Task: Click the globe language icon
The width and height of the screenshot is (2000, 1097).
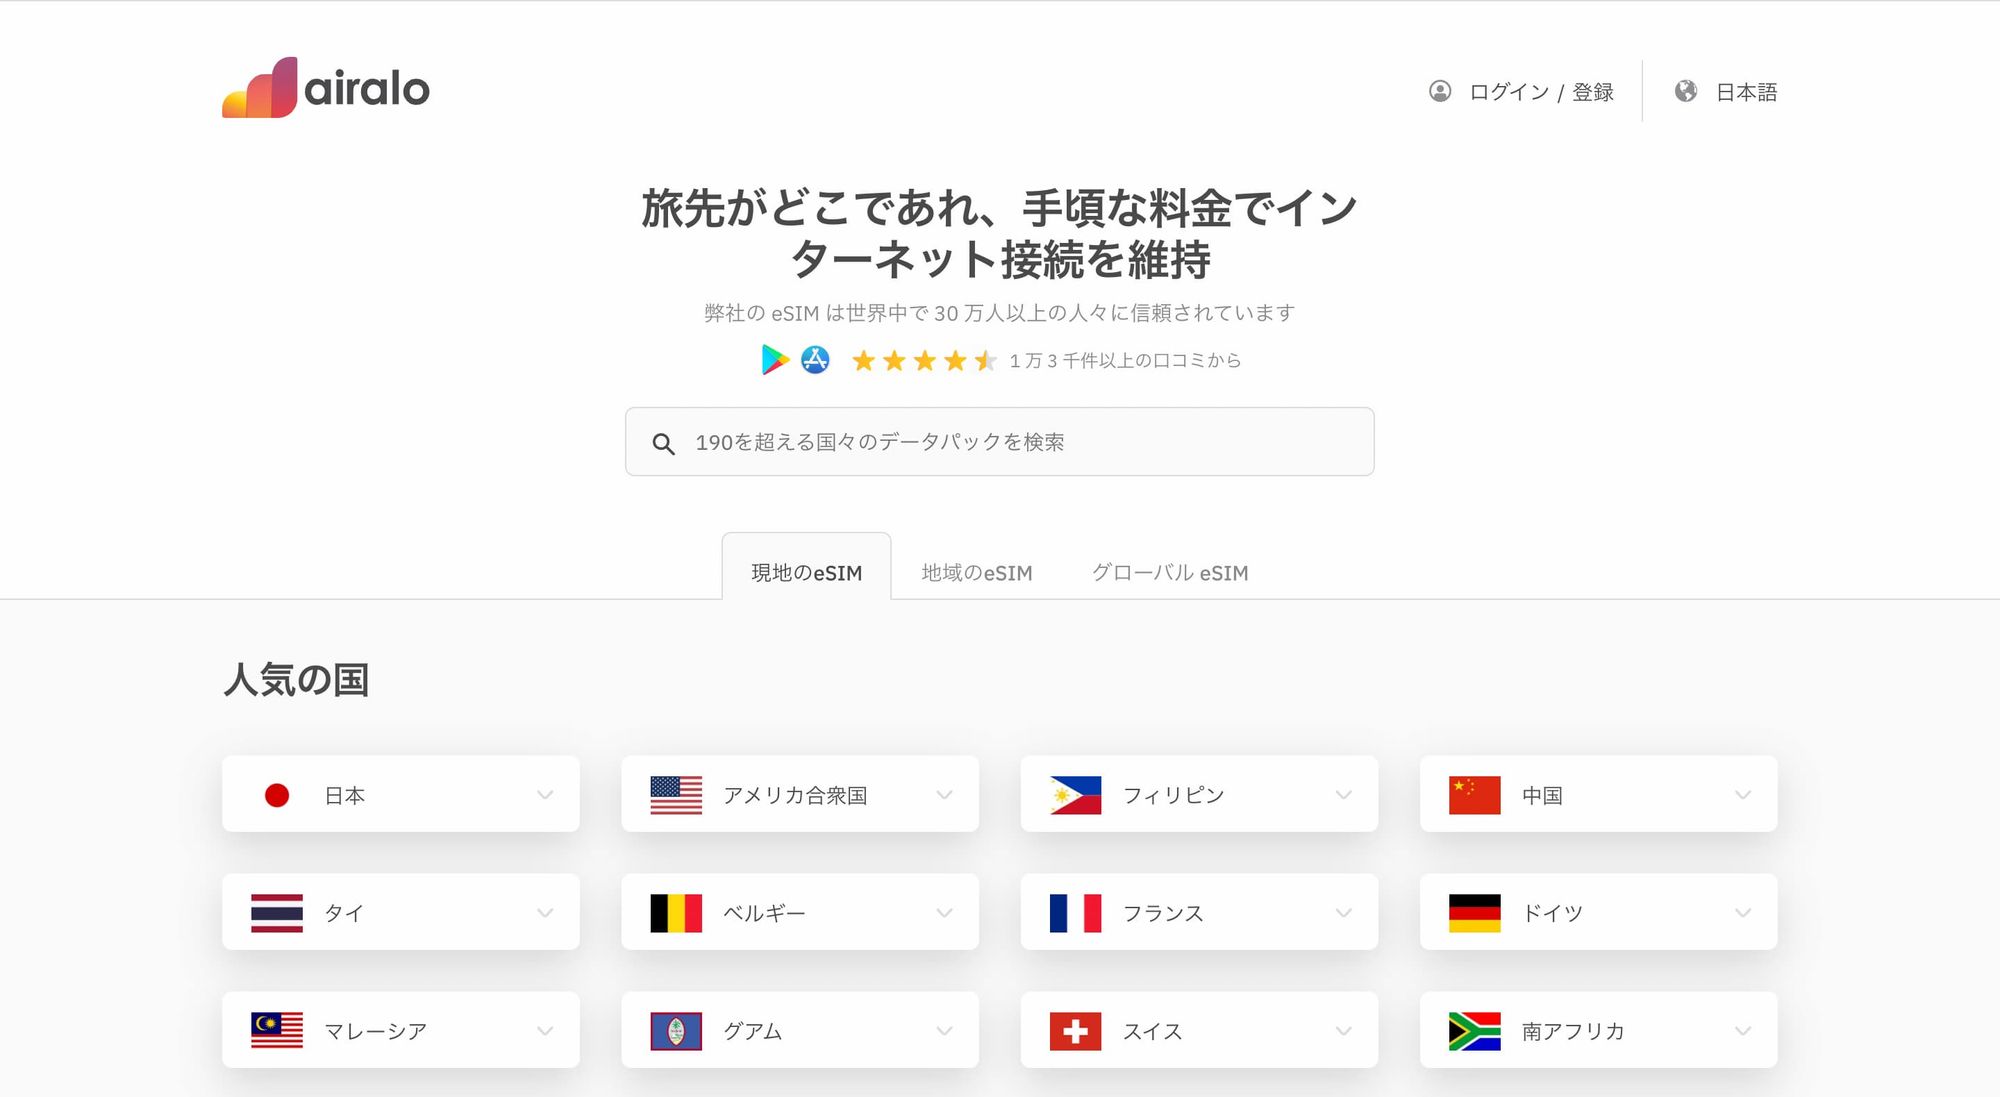Action: coord(1686,91)
